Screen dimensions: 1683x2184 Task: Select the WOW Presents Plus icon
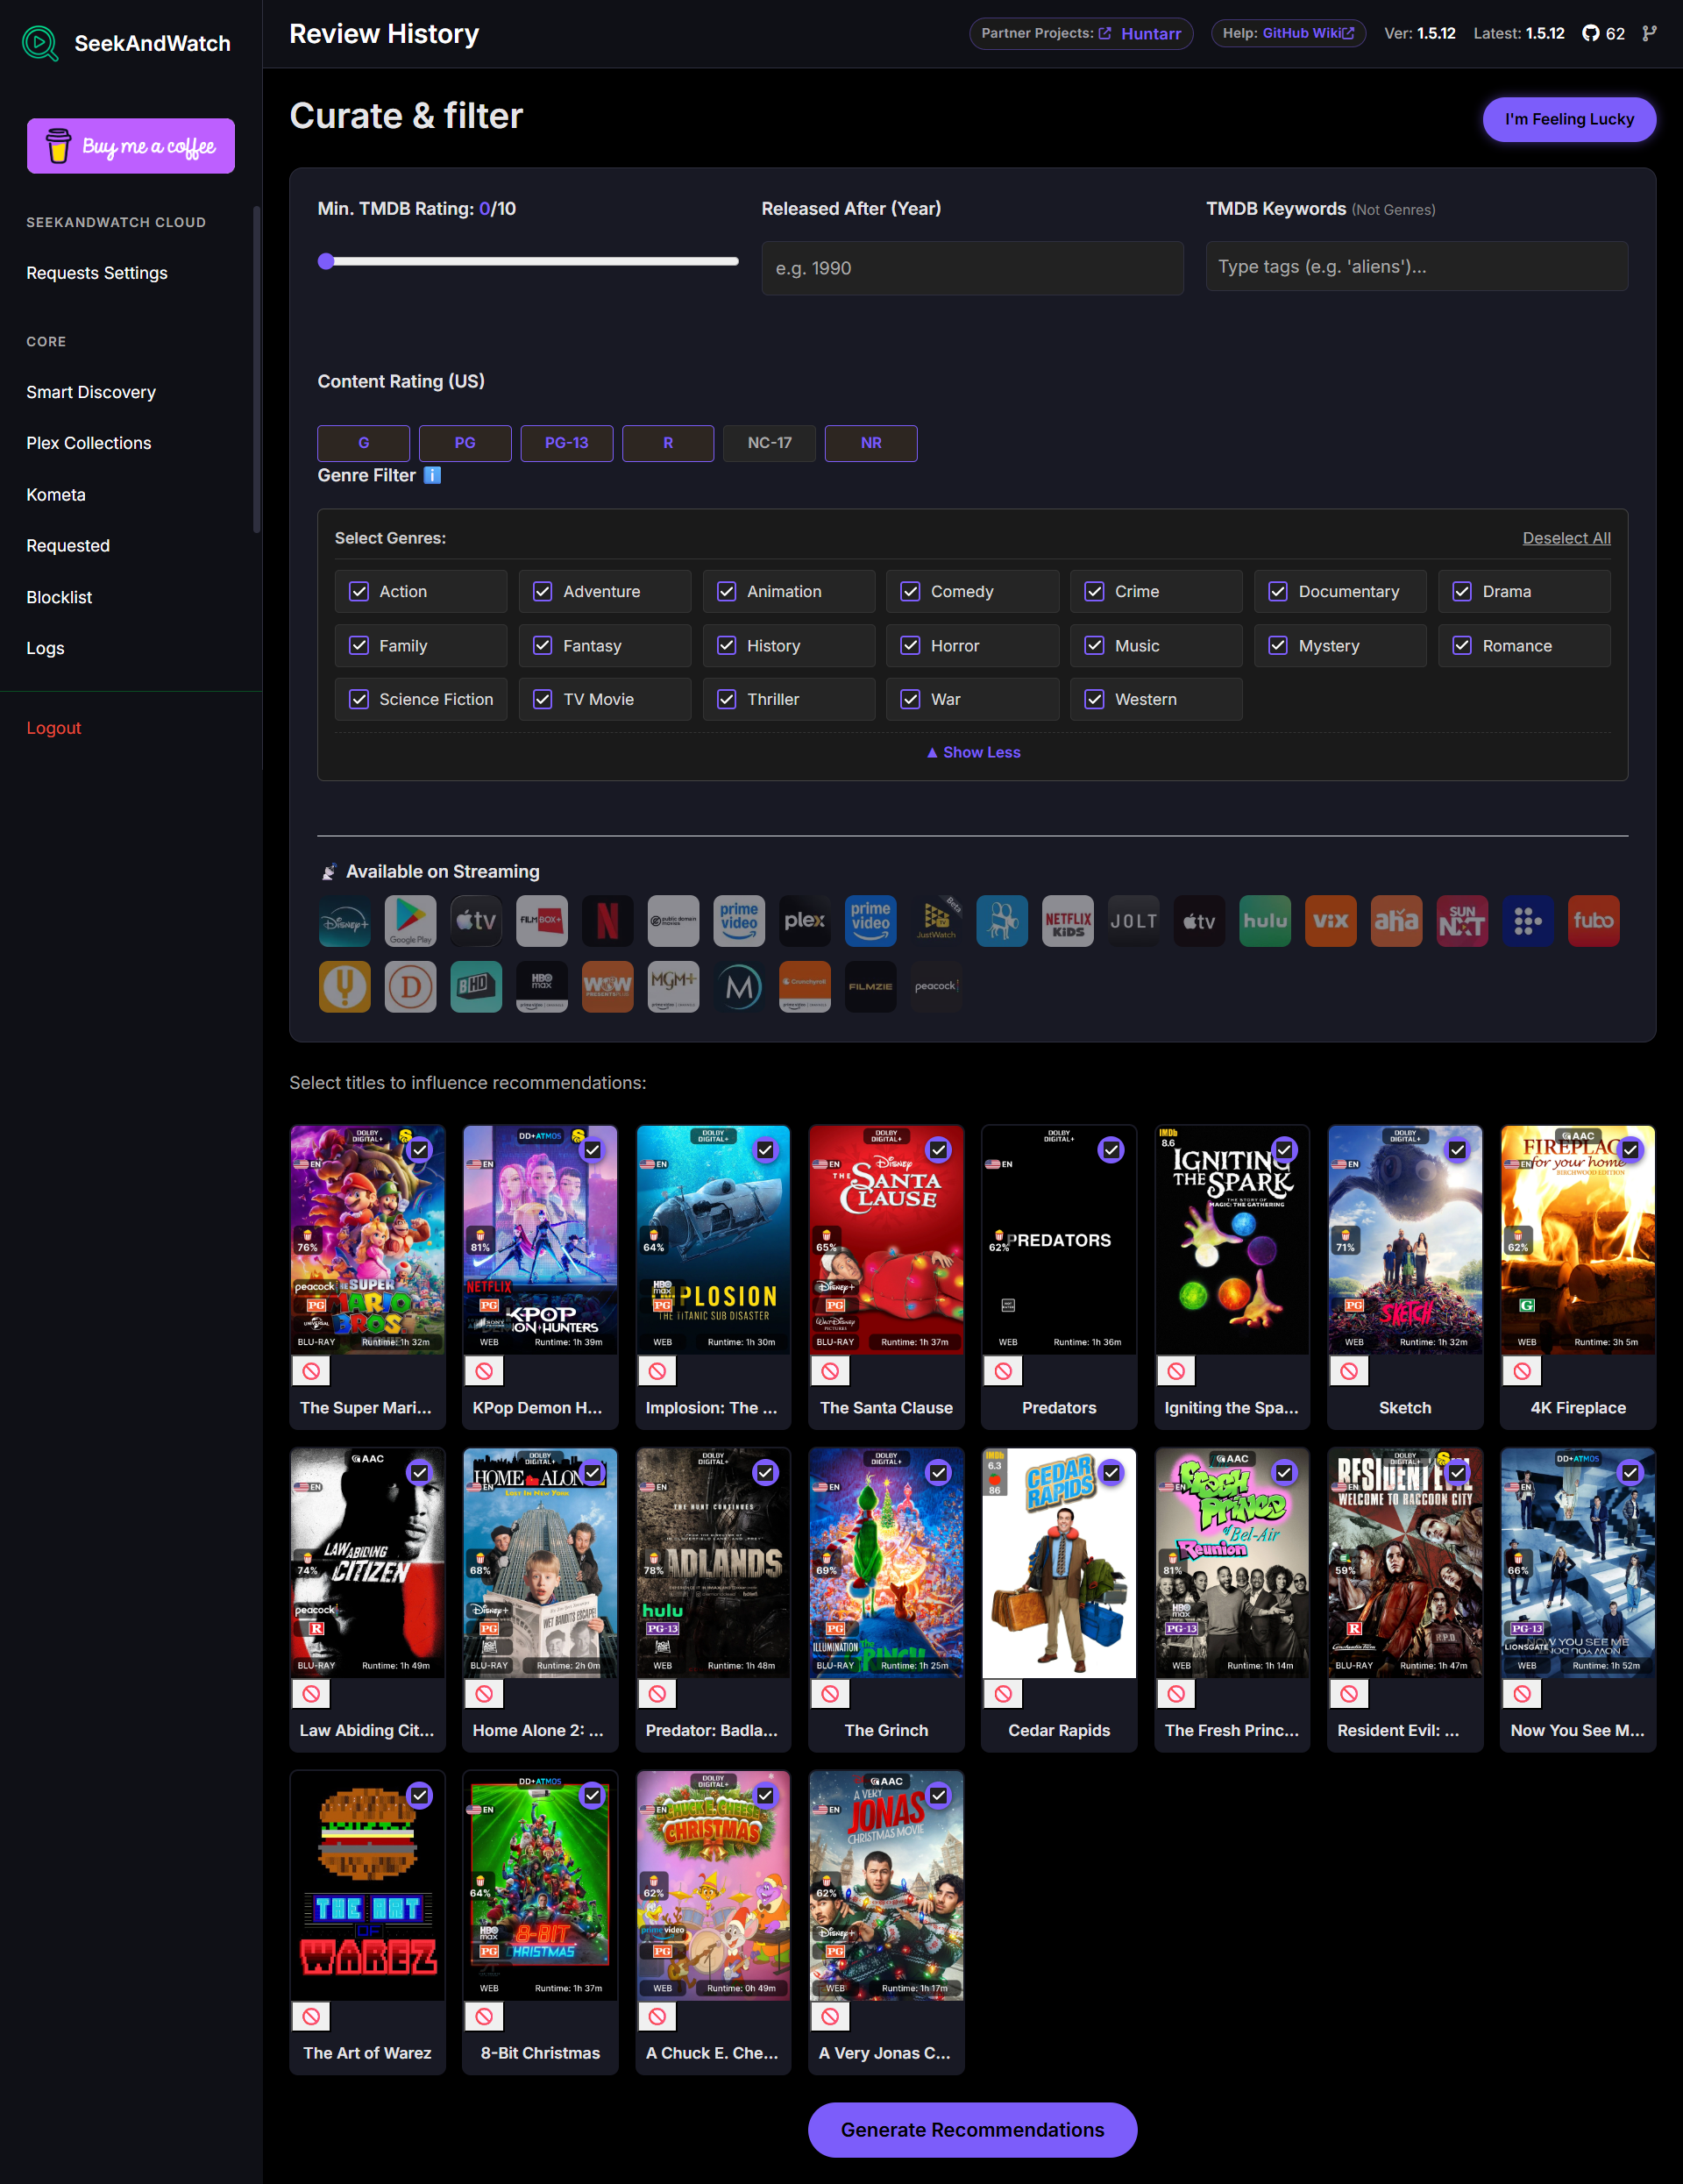[607, 987]
